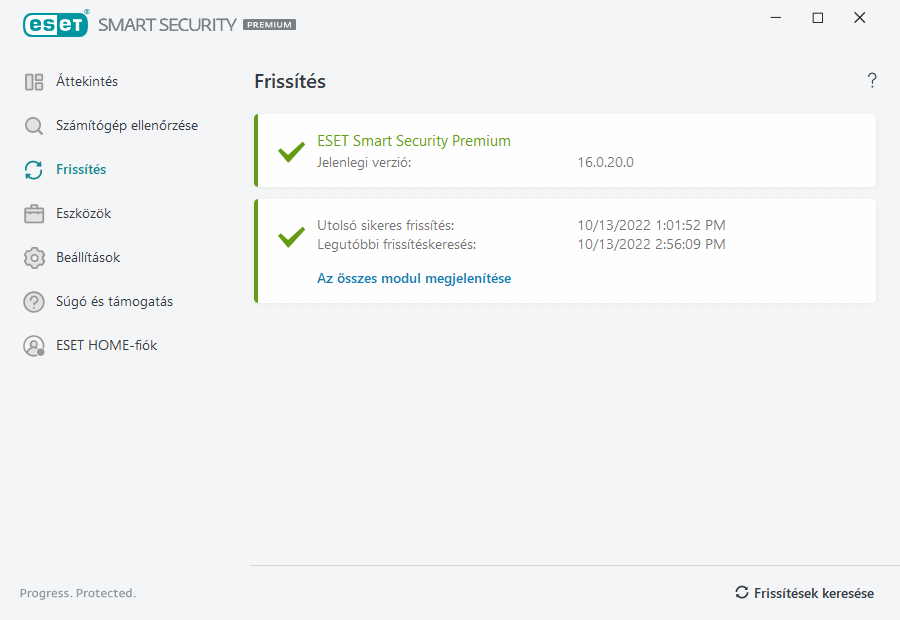The height and width of the screenshot is (620, 900).
Task: Open the ESET HOME-fiók page
Action: 107,346
